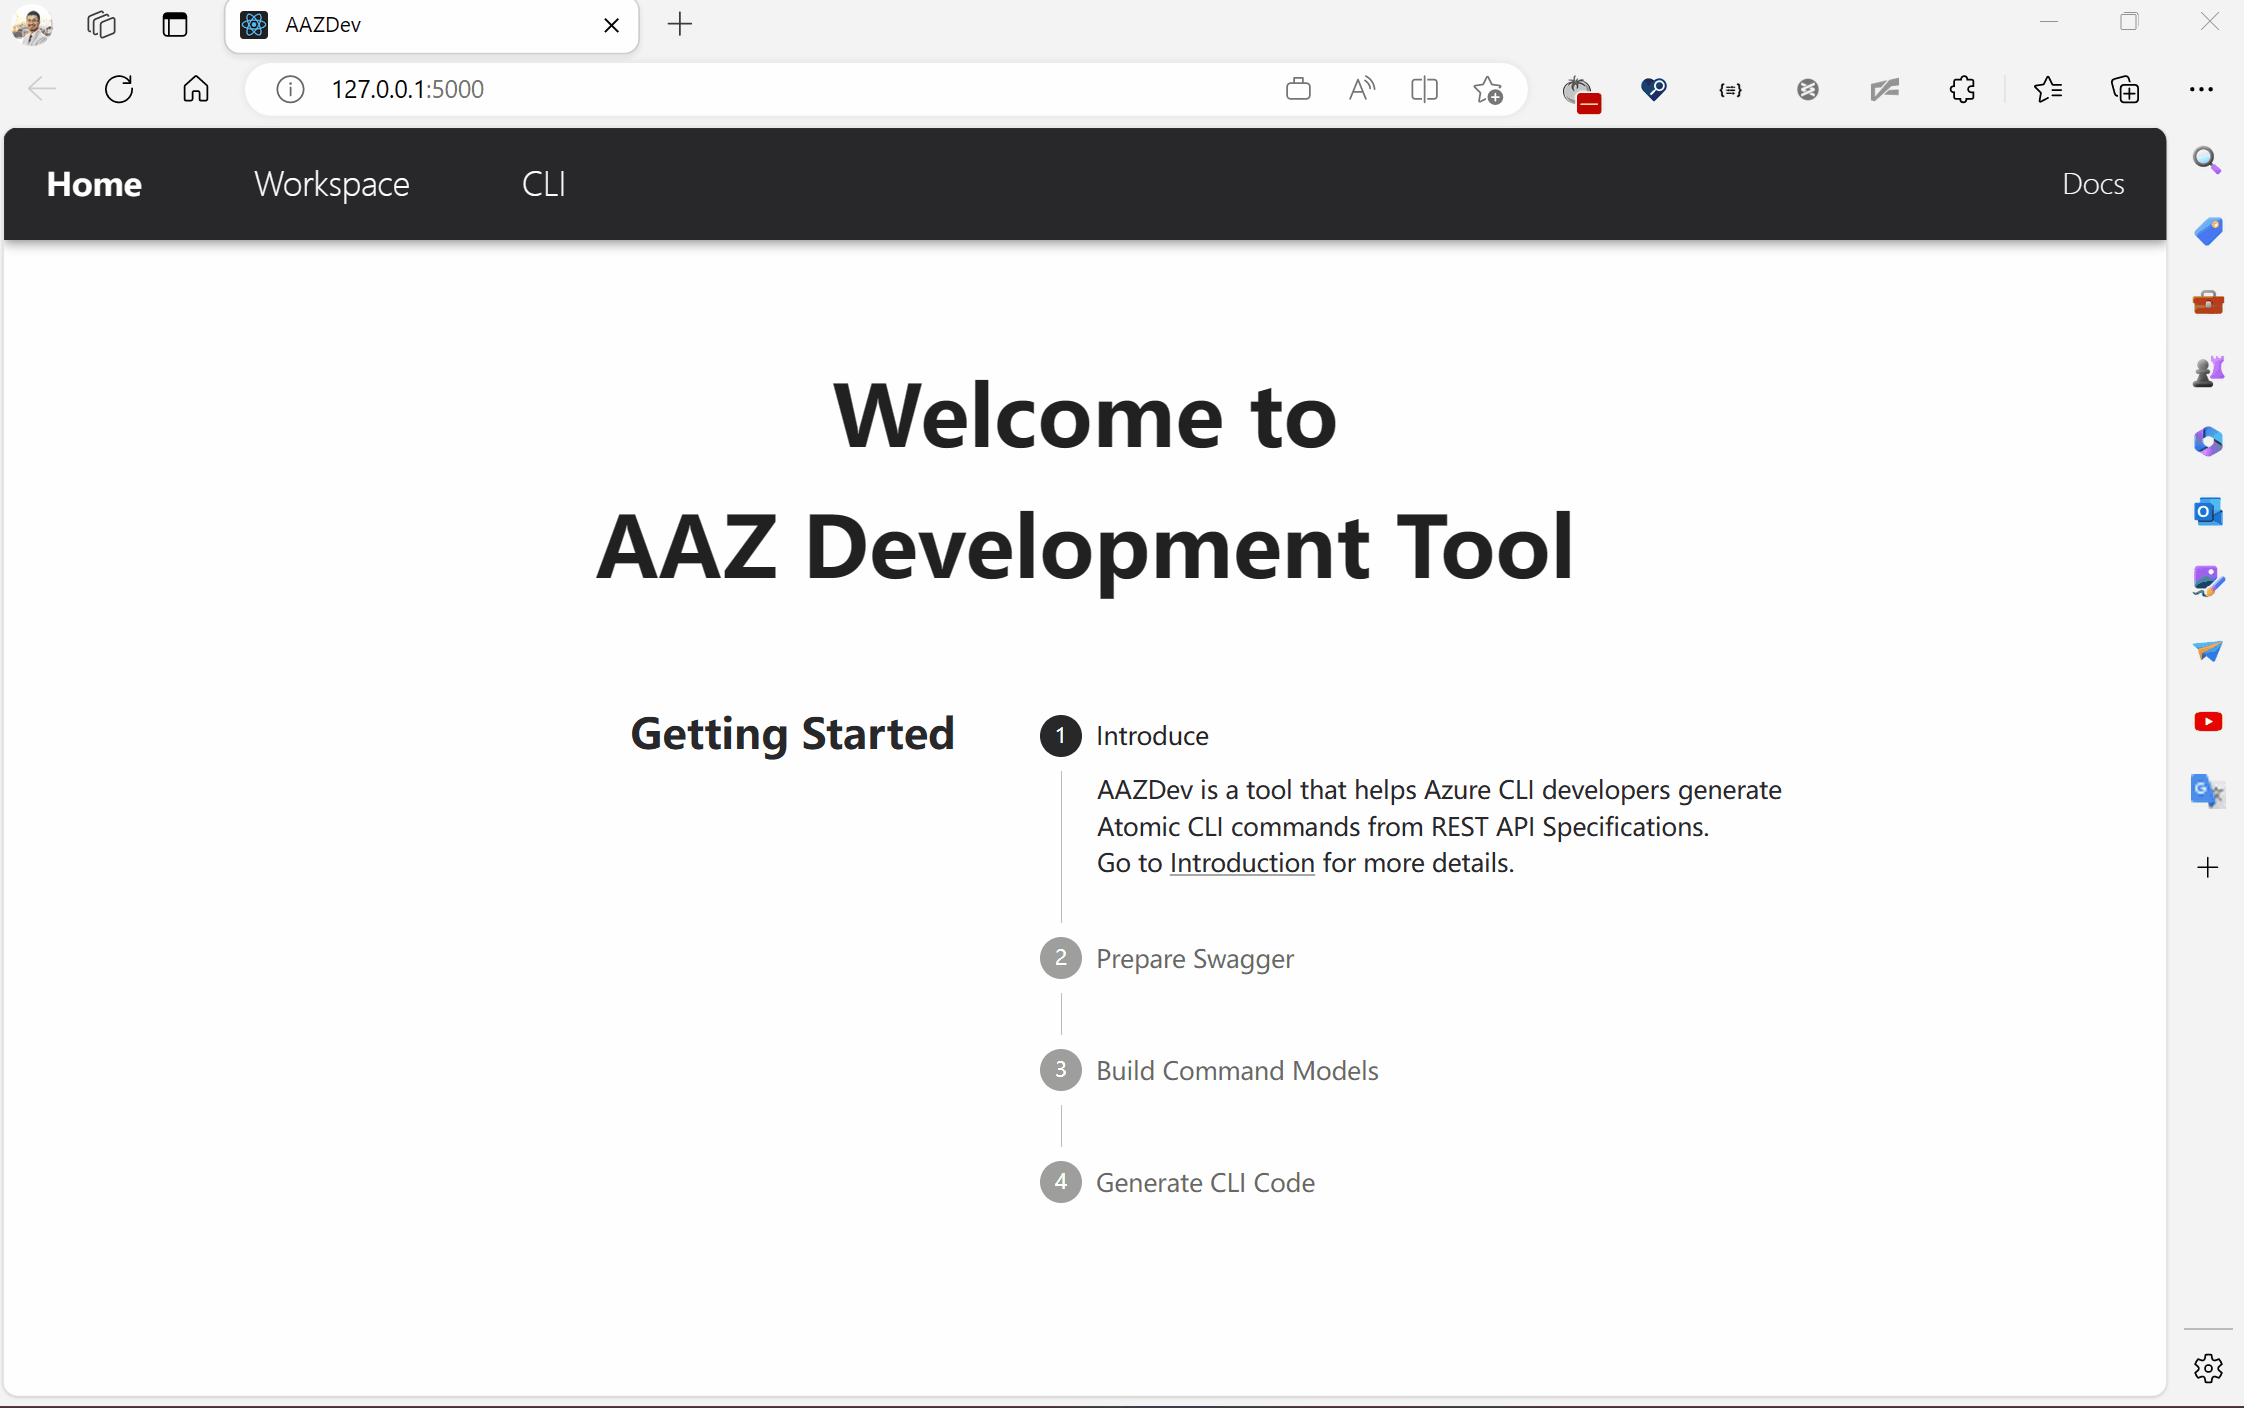Open YouTube from the sidebar

coord(2209,721)
